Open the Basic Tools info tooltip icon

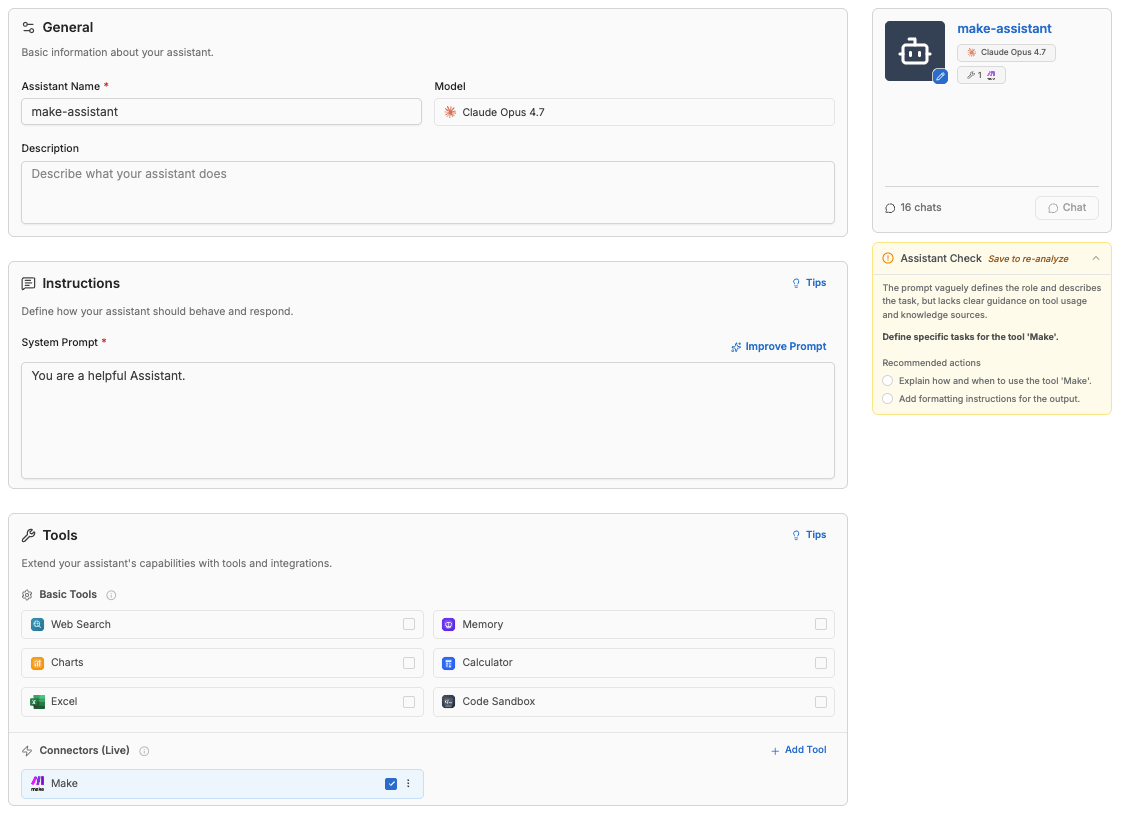click(x=111, y=595)
